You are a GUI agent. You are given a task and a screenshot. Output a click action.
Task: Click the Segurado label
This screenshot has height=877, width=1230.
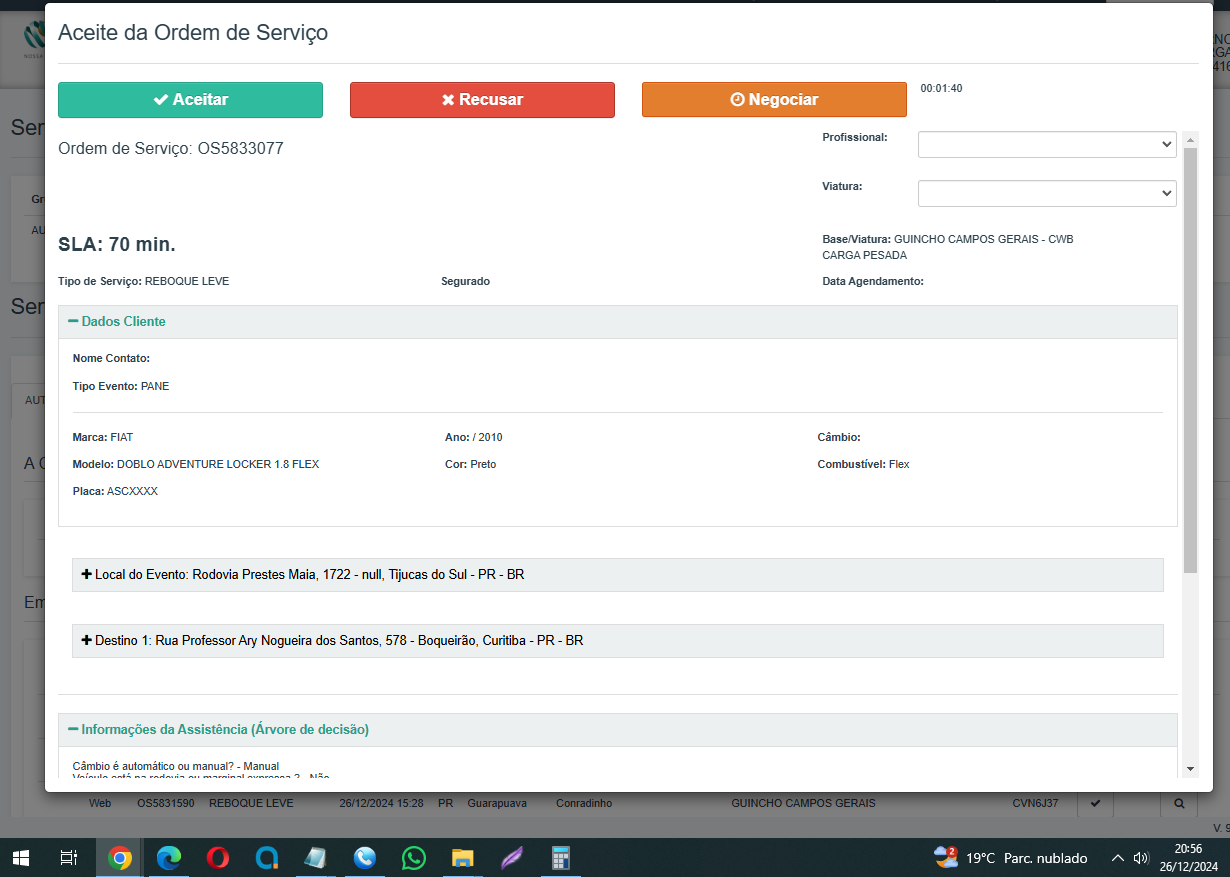465,282
